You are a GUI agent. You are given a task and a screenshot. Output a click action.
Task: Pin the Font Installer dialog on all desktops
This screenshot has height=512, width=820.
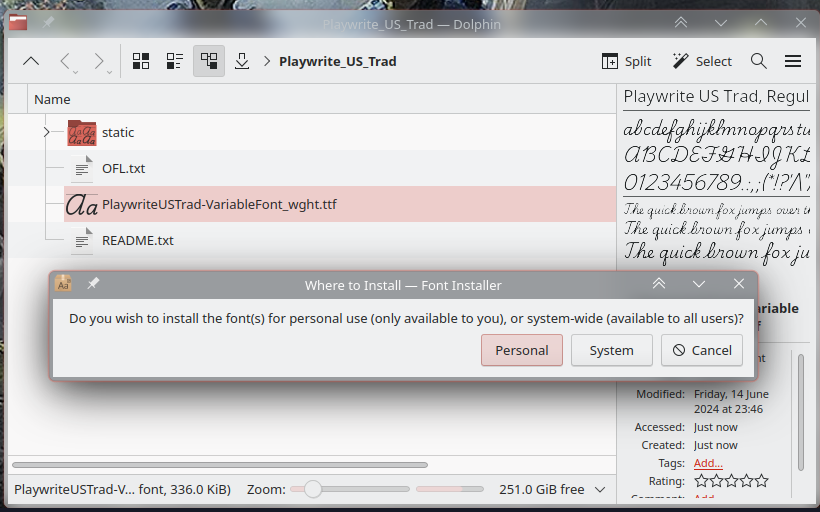[x=93, y=283]
